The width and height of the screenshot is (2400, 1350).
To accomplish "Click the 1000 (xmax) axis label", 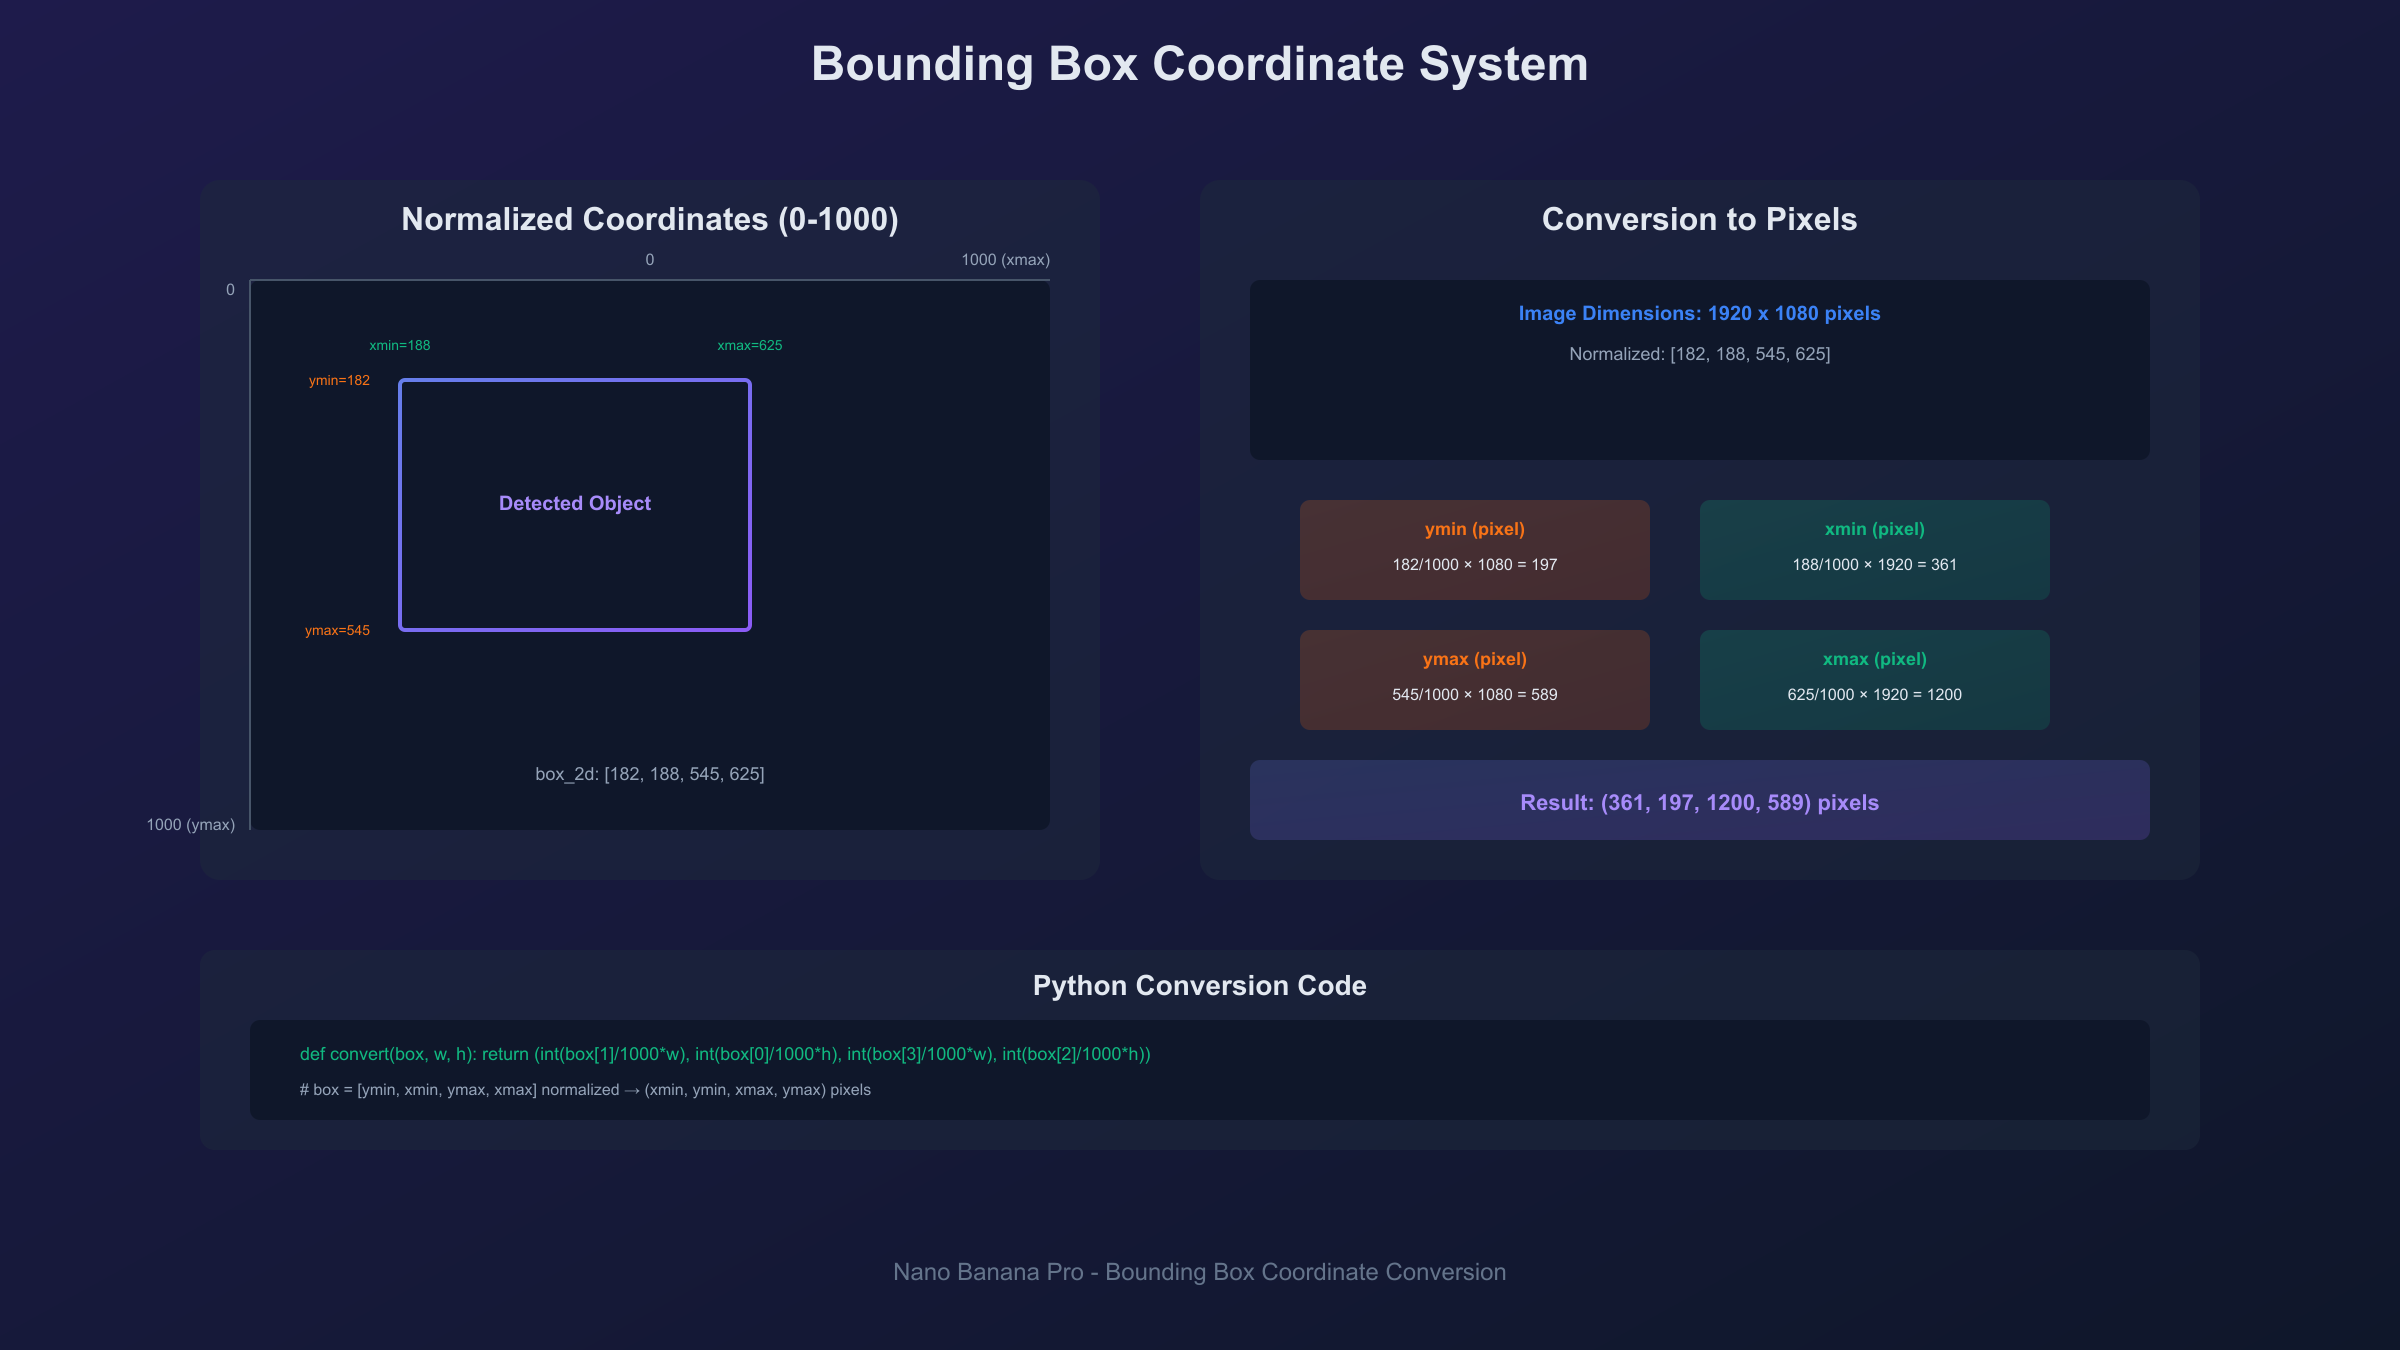I will [1005, 260].
